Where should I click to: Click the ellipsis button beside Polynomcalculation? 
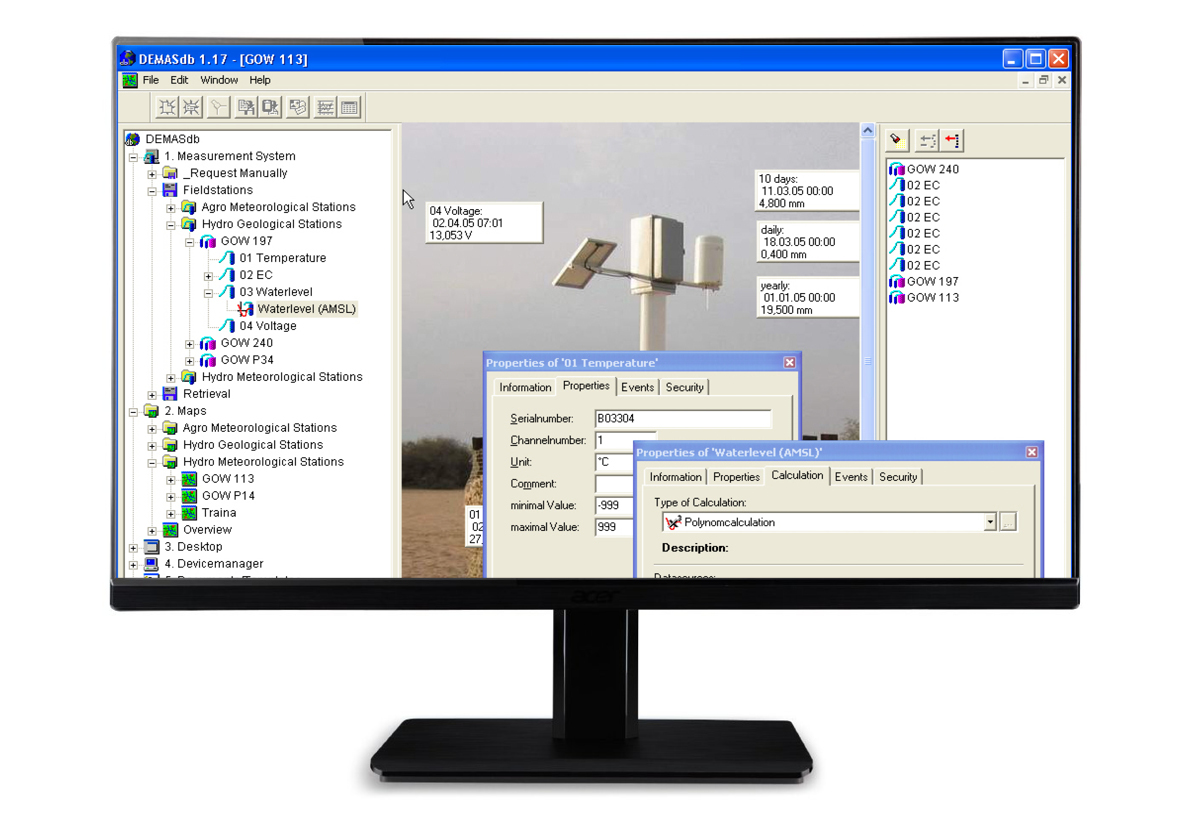1009,522
